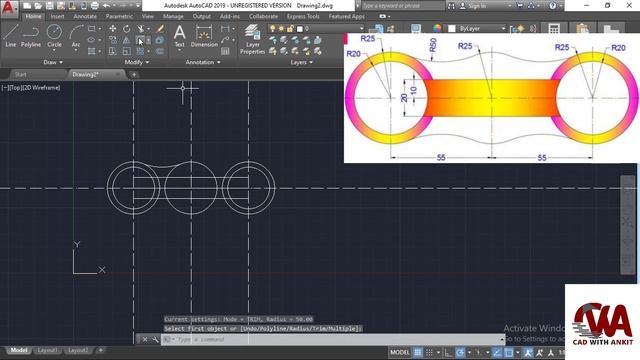Switch to the Layout1 tab

tap(47, 350)
